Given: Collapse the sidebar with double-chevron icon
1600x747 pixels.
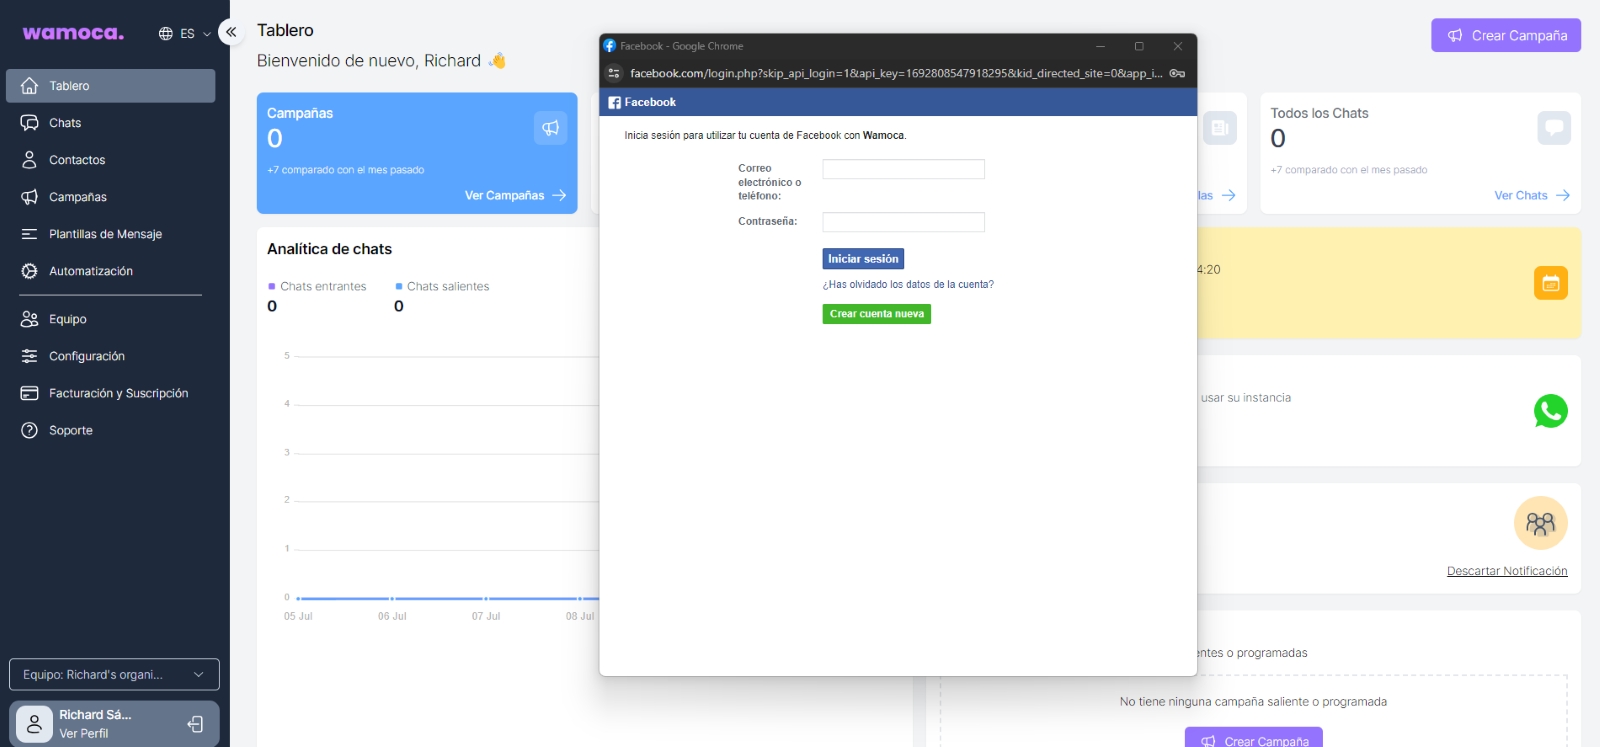Looking at the screenshot, I should [231, 32].
